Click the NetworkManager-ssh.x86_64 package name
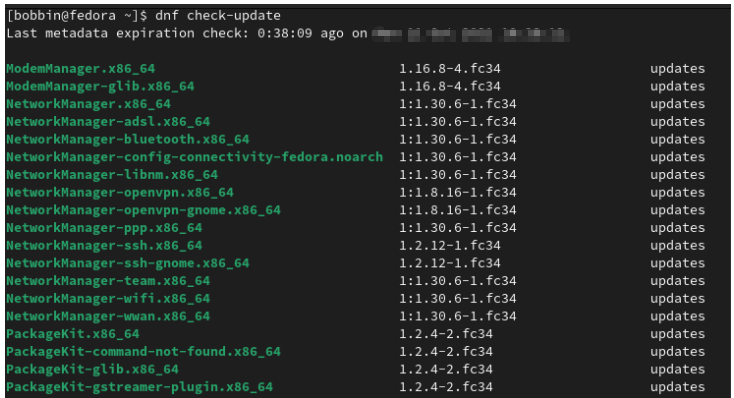The height and width of the screenshot is (398, 734). [x=104, y=246]
